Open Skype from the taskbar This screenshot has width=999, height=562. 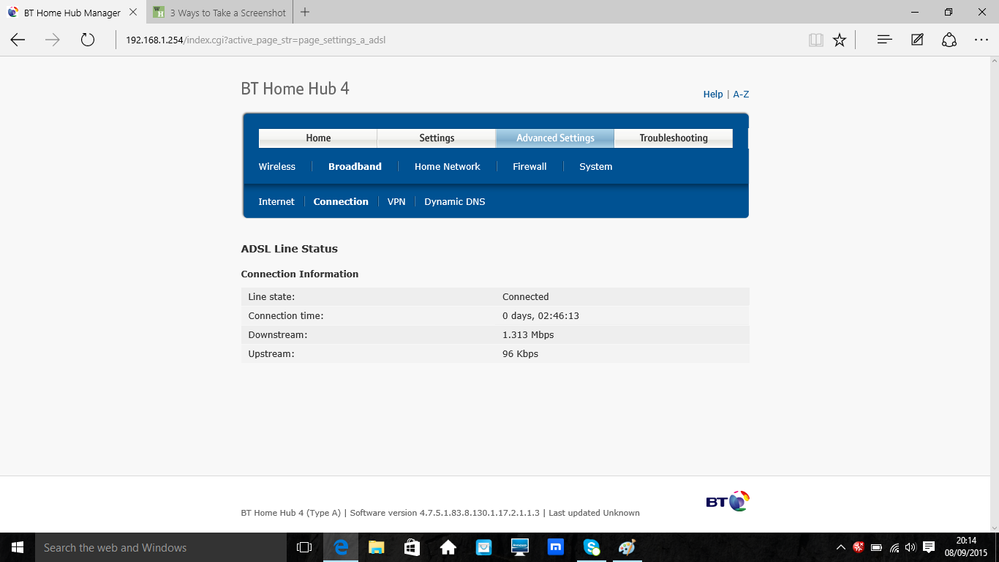[591, 547]
